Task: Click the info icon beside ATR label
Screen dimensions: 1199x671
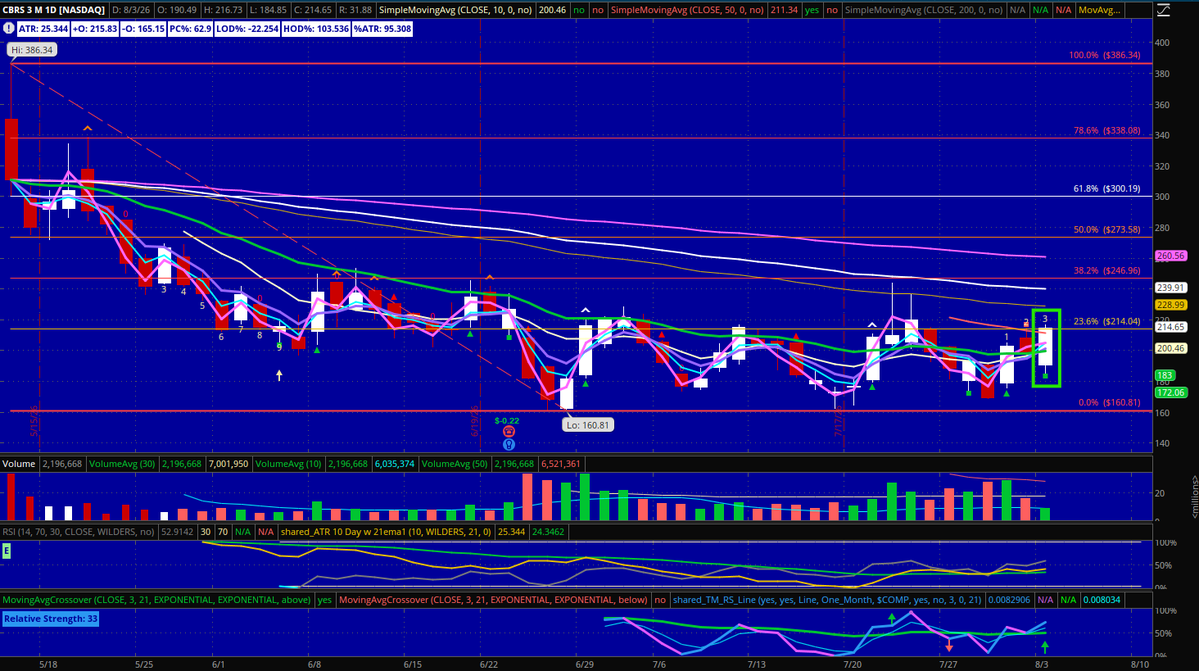Action: [x=8, y=28]
